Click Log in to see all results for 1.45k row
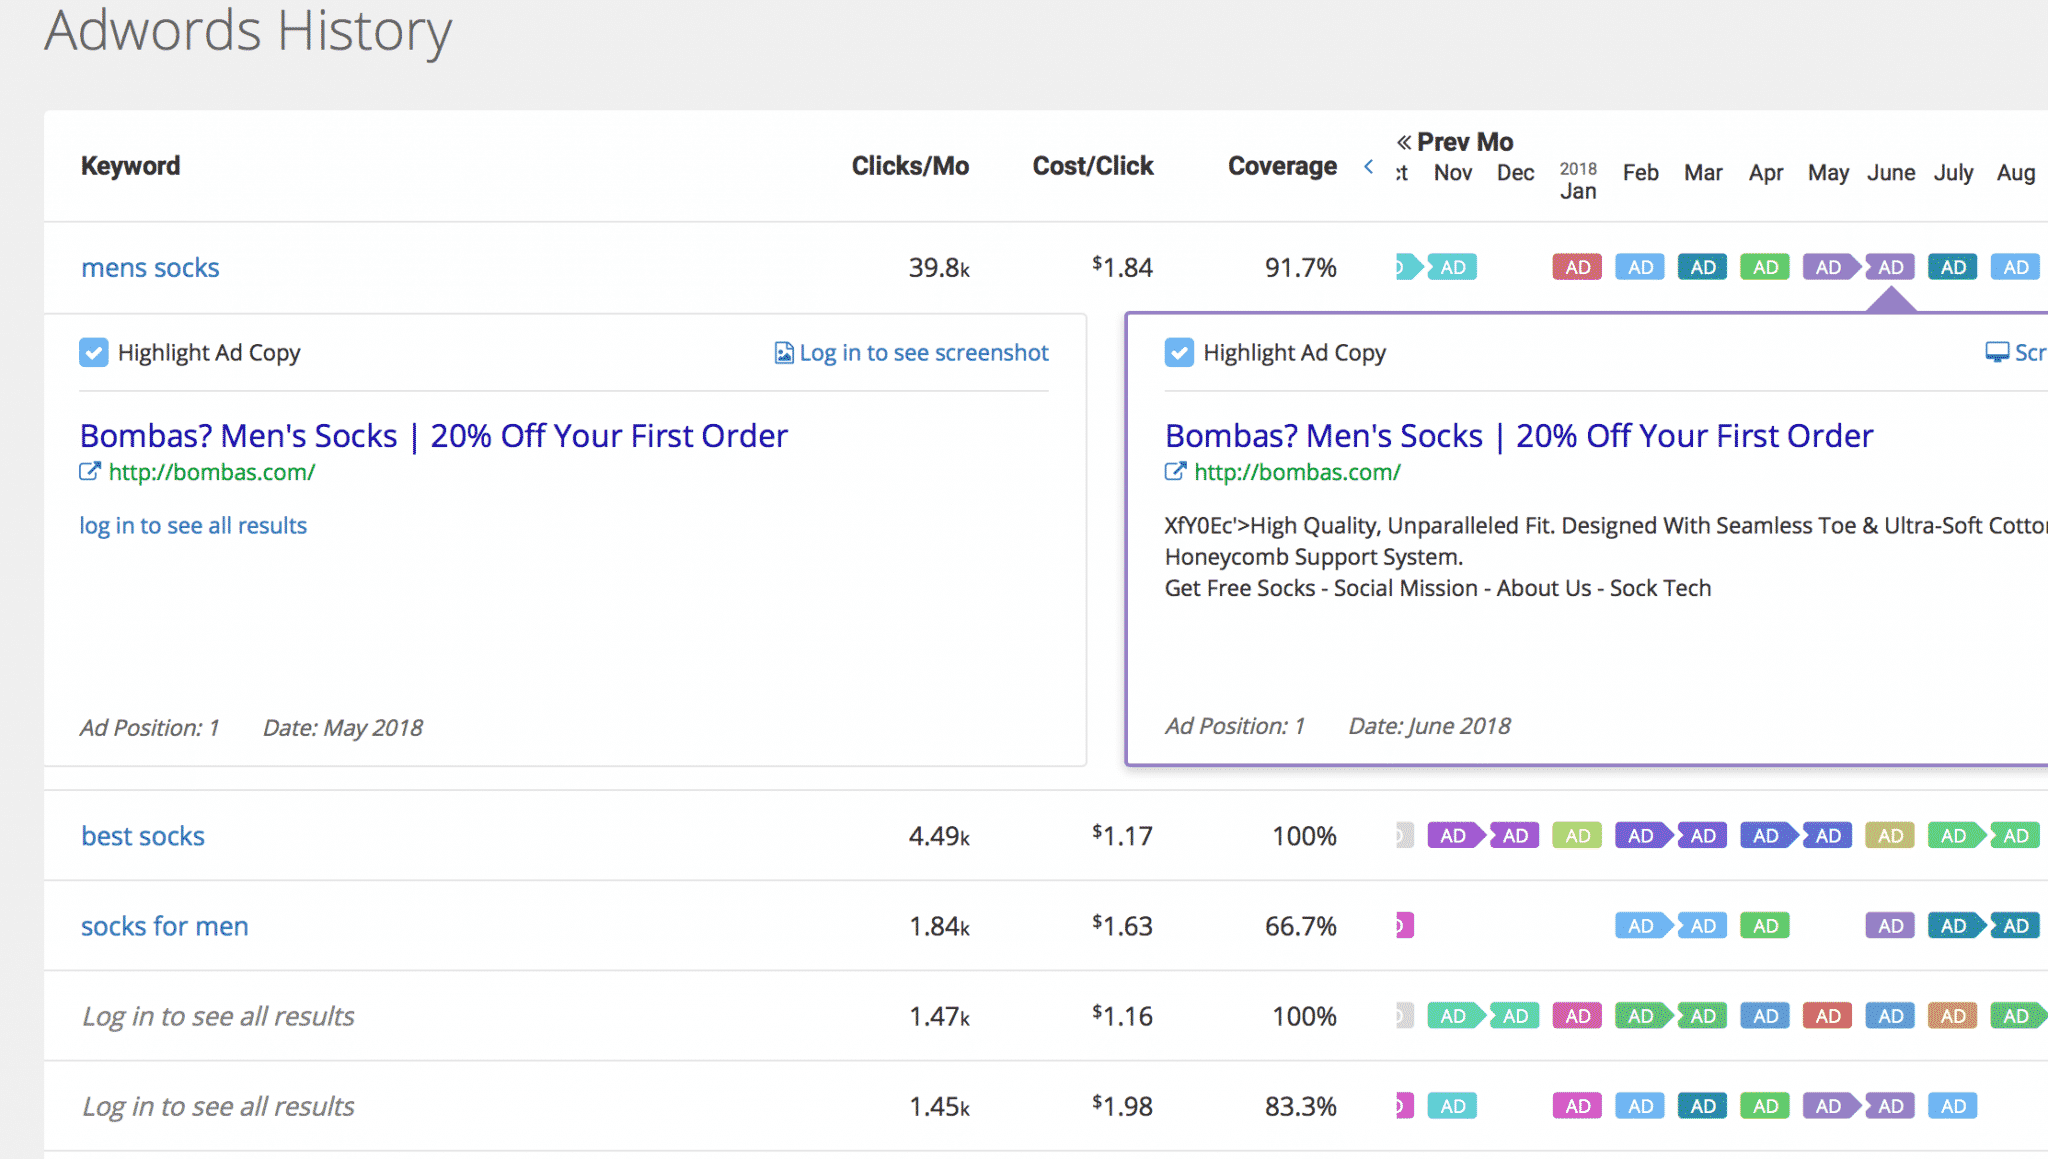Image resolution: width=2048 pixels, height=1159 pixels. click(x=218, y=1106)
